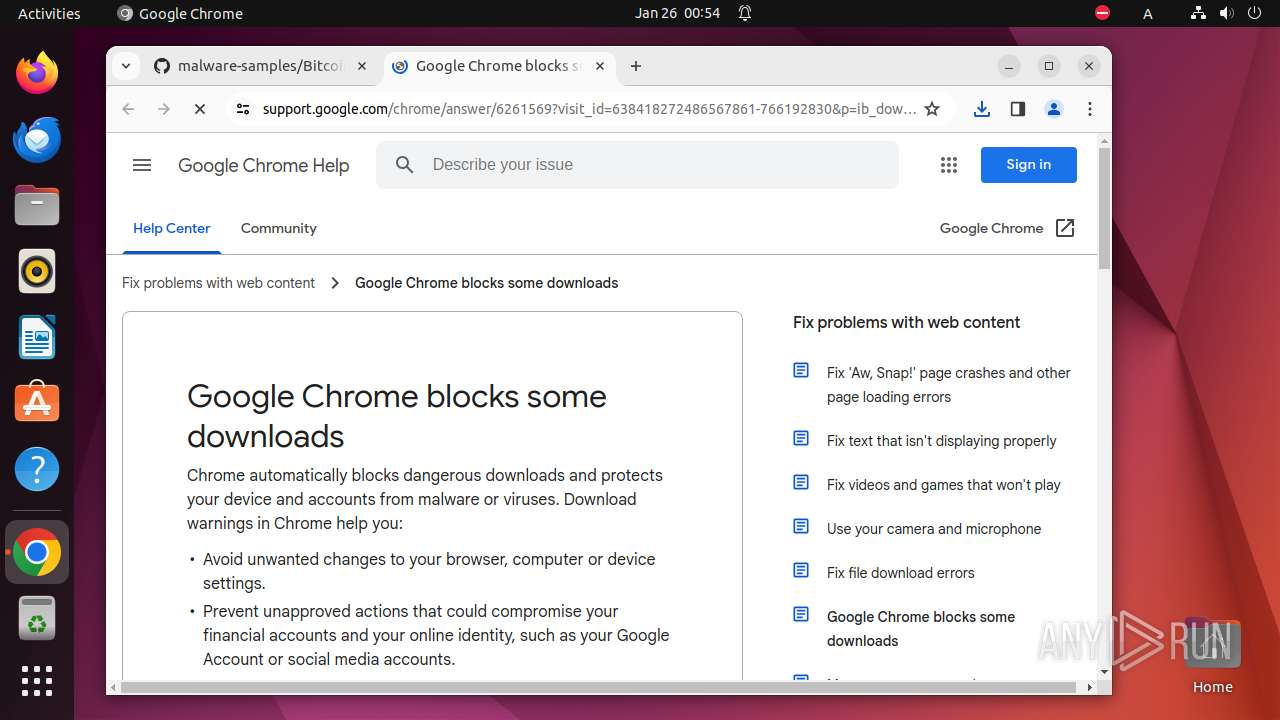Open the power system tray icon
This screenshot has width=1280, height=720.
click(1254, 13)
